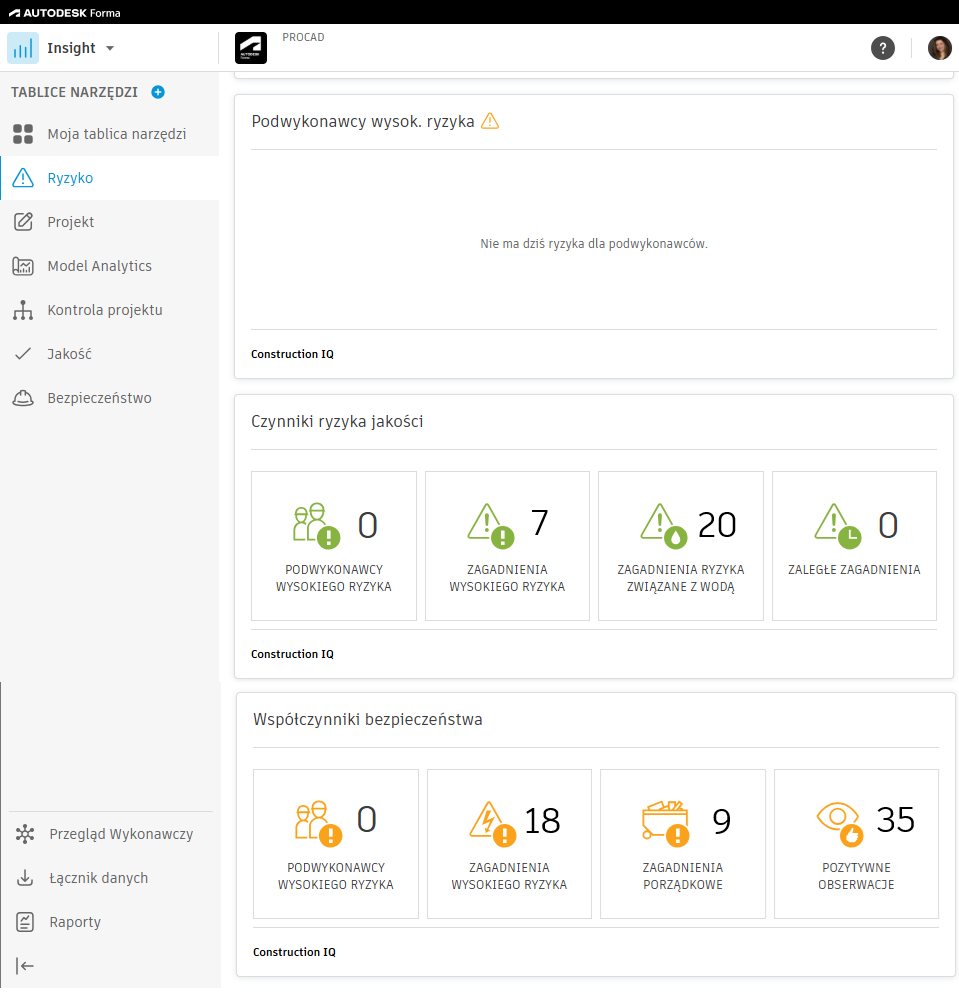Click the Model Analytics chart icon
This screenshot has height=1000, width=959.
click(x=23, y=266)
